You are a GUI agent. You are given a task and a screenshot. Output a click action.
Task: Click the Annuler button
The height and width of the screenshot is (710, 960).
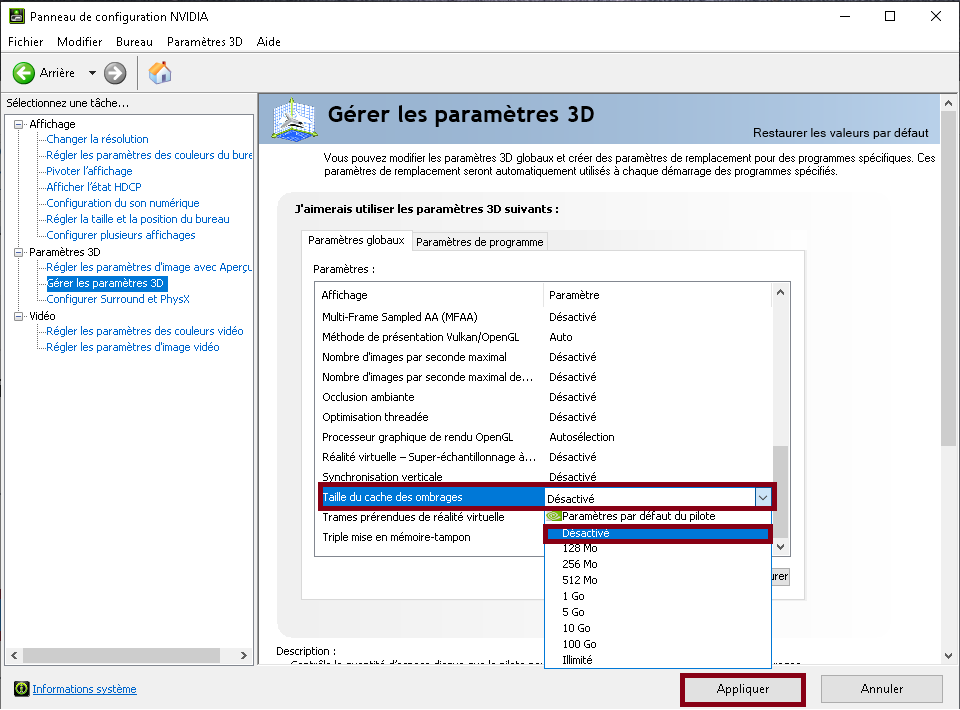[x=881, y=689]
